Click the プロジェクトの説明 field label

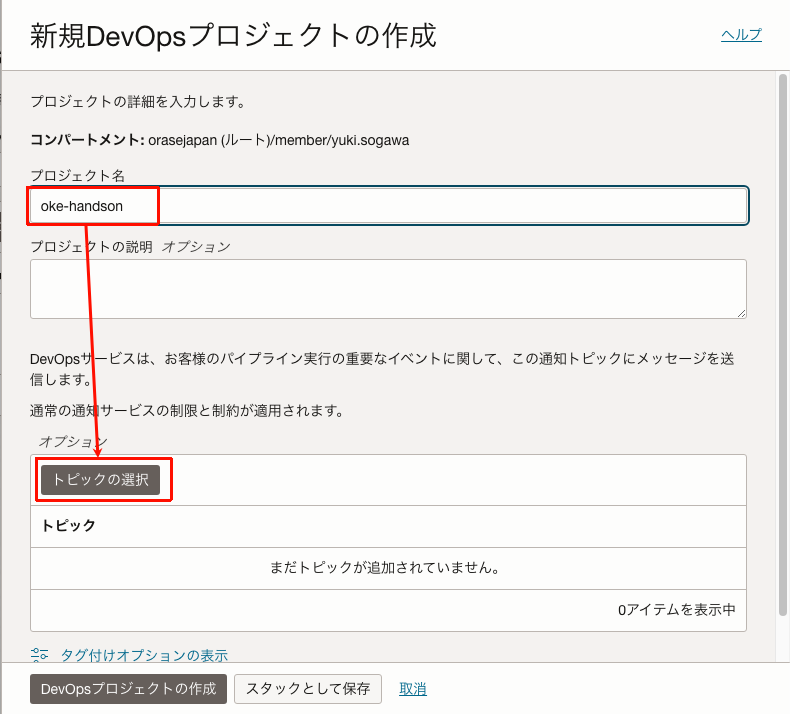pyautogui.click(x=91, y=246)
